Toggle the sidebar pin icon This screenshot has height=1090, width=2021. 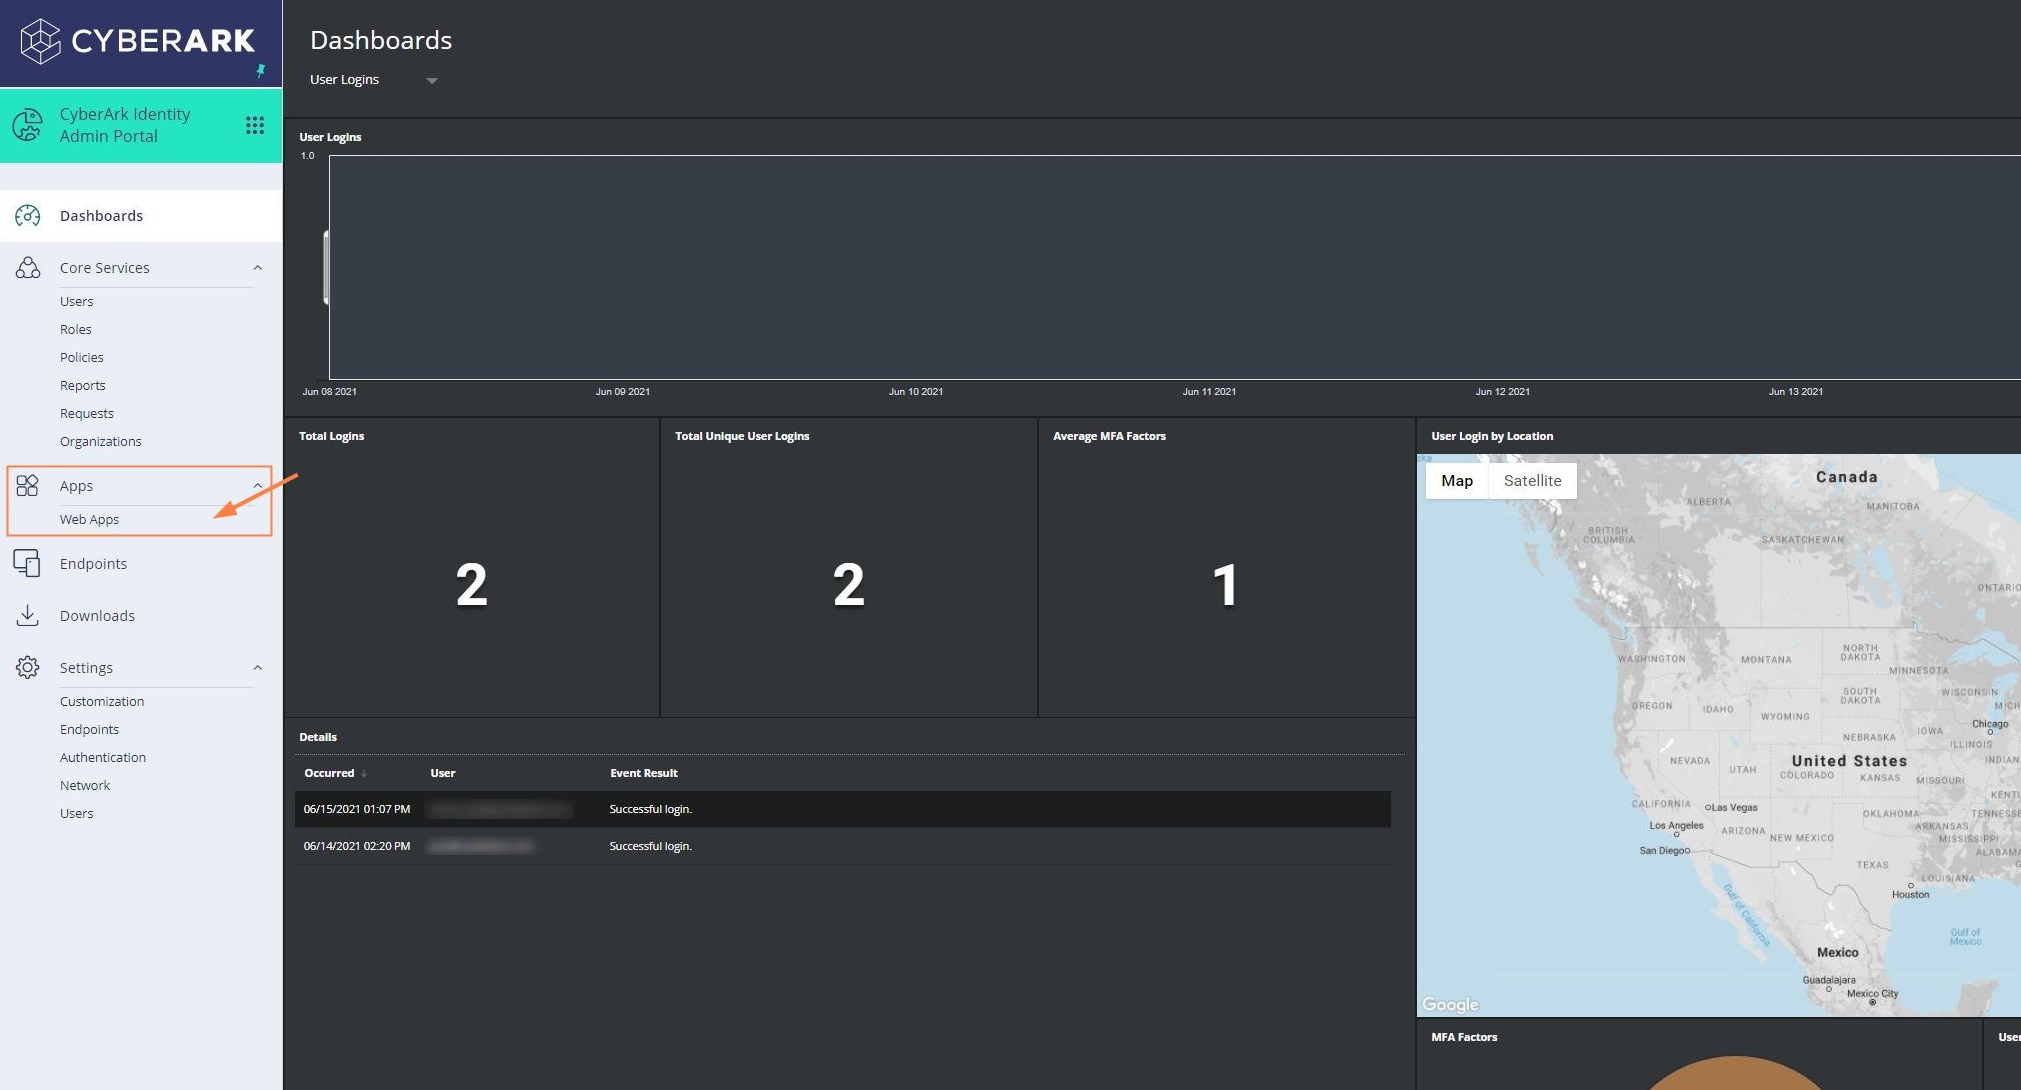[261, 70]
